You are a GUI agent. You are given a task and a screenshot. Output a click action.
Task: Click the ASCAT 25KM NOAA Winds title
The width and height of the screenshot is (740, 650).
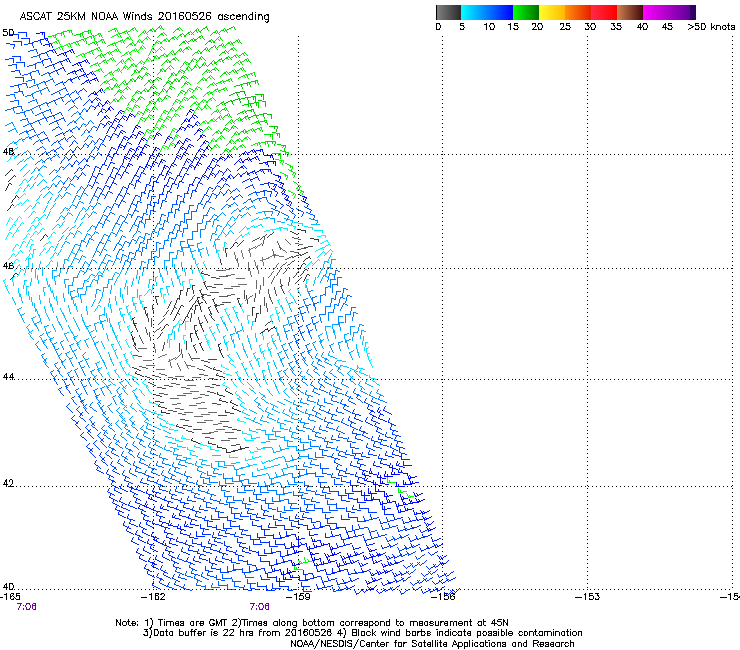tap(144, 17)
